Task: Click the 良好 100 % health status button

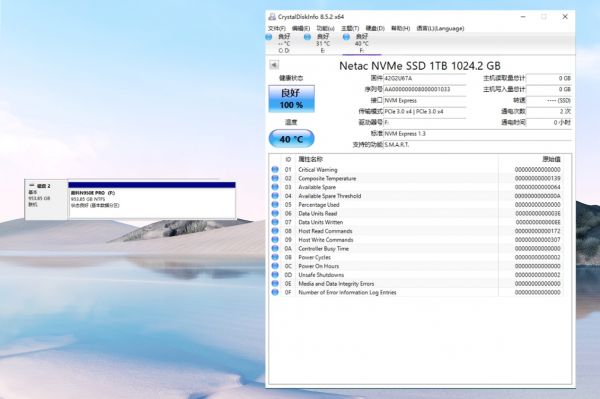Action: coord(292,99)
